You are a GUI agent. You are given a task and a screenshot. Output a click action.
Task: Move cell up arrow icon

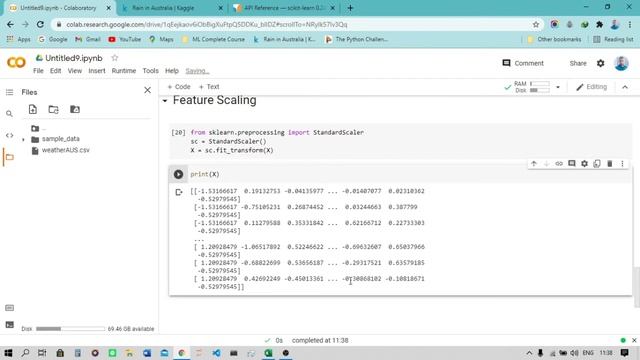pos(534,164)
